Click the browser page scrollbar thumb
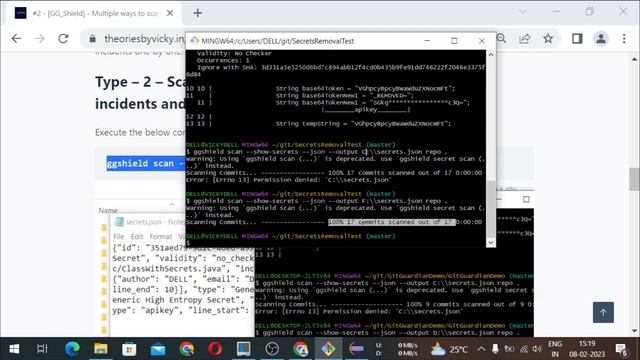 [634, 179]
